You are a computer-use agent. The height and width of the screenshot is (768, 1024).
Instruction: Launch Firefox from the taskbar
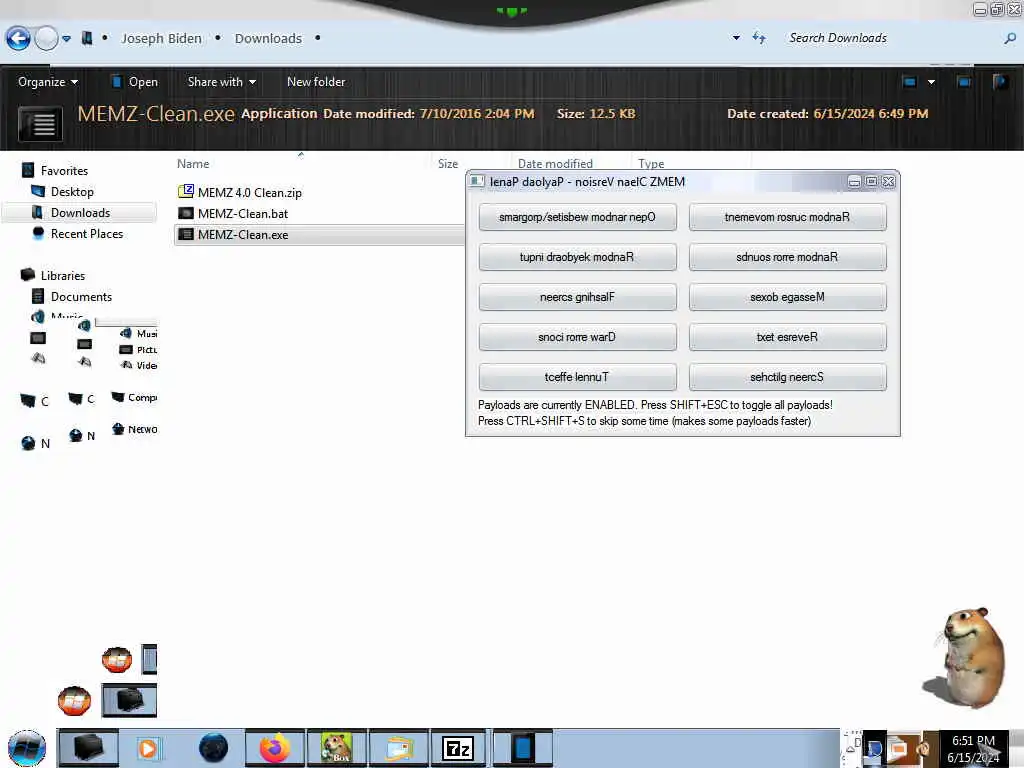pos(275,748)
